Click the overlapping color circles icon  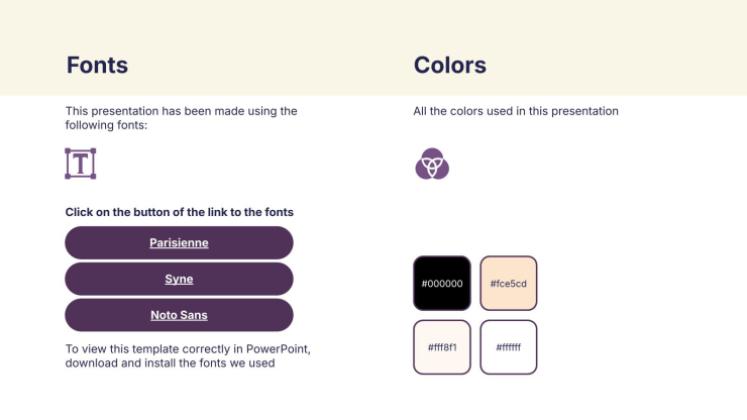point(431,163)
